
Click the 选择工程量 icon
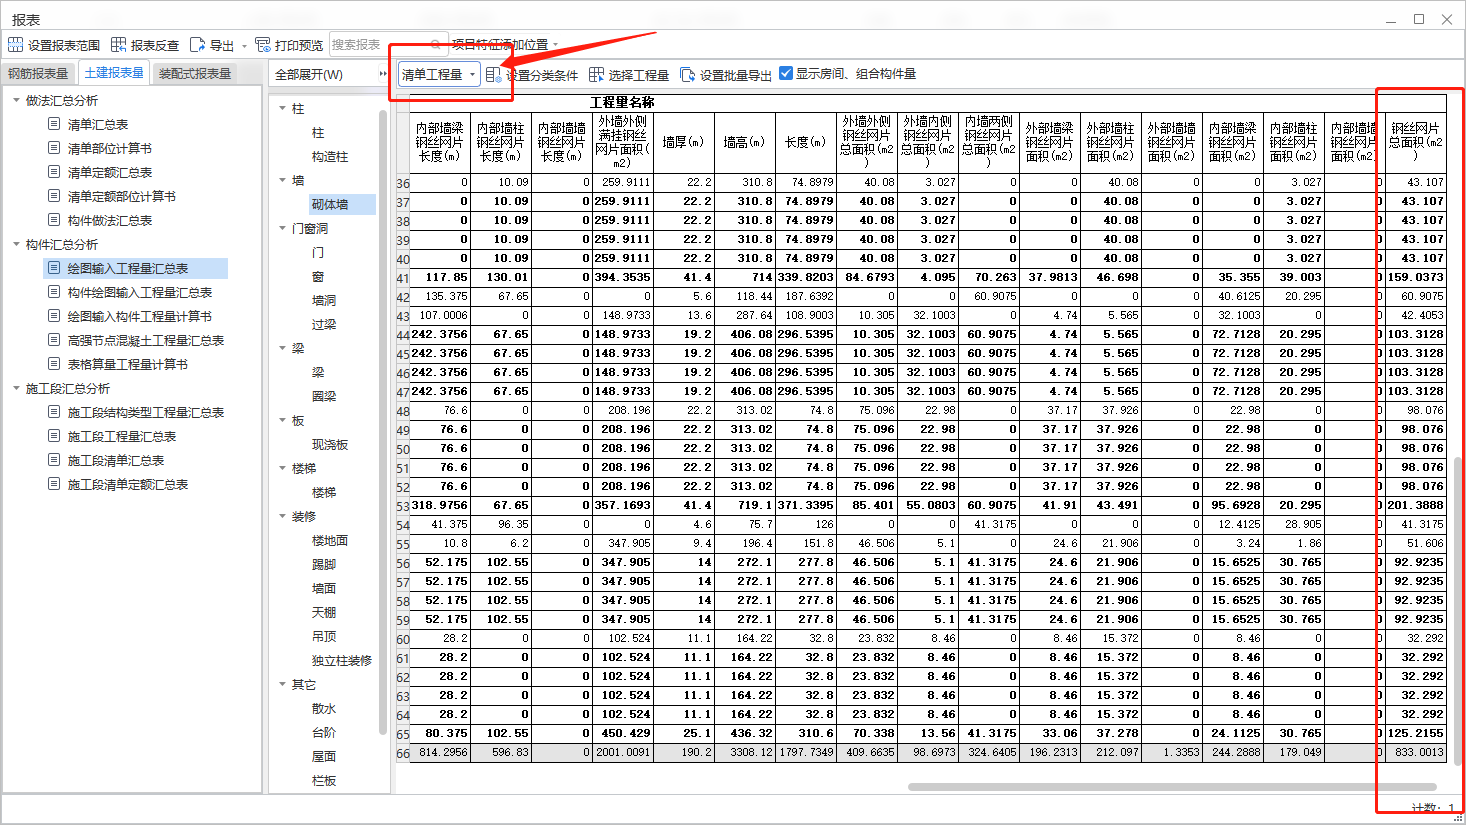pyautogui.click(x=596, y=74)
